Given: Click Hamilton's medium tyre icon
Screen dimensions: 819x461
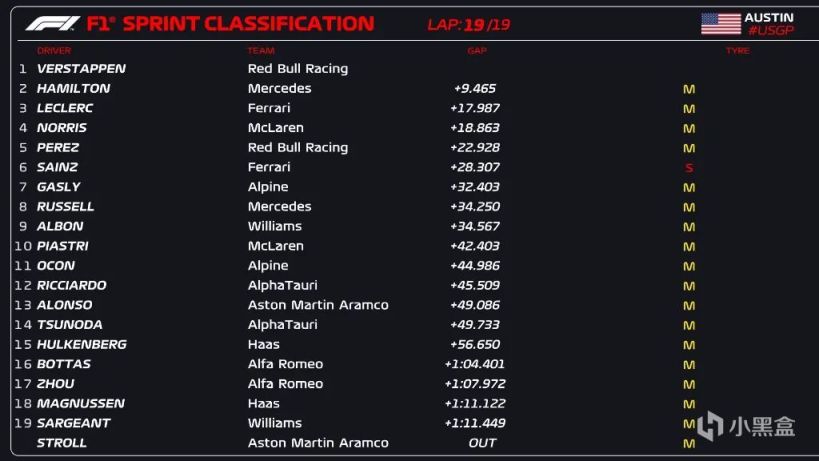Looking at the screenshot, I should pyautogui.click(x=689, y=89).
